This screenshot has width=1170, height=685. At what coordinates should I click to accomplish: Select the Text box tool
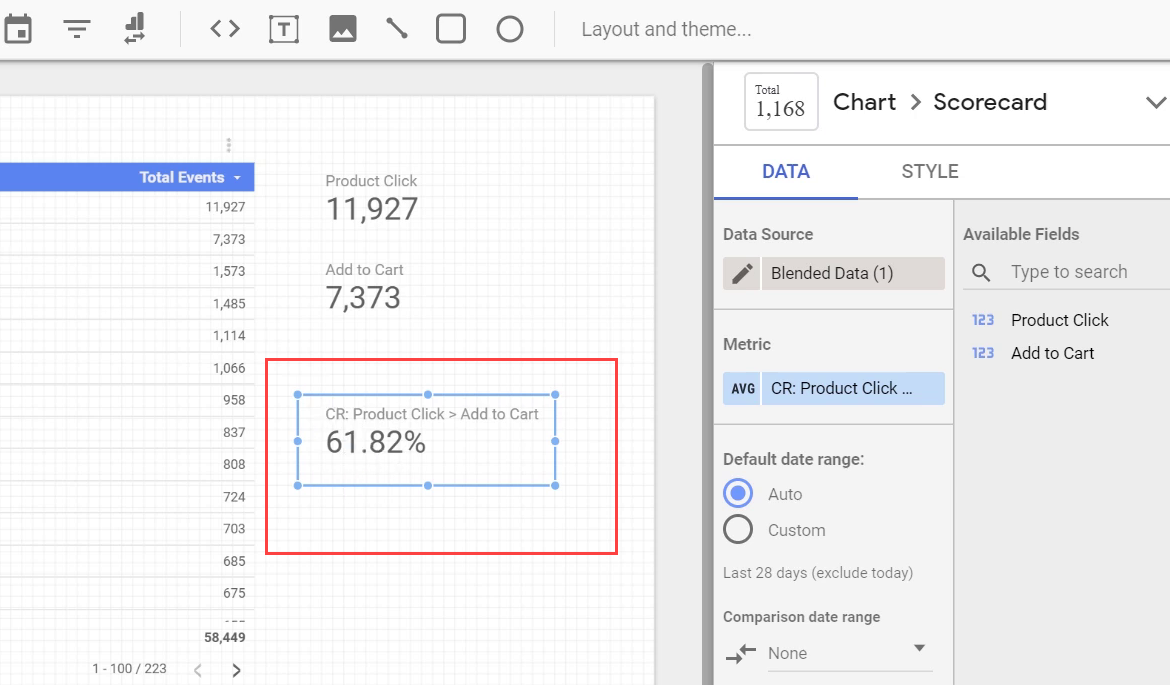click(284, 29)
